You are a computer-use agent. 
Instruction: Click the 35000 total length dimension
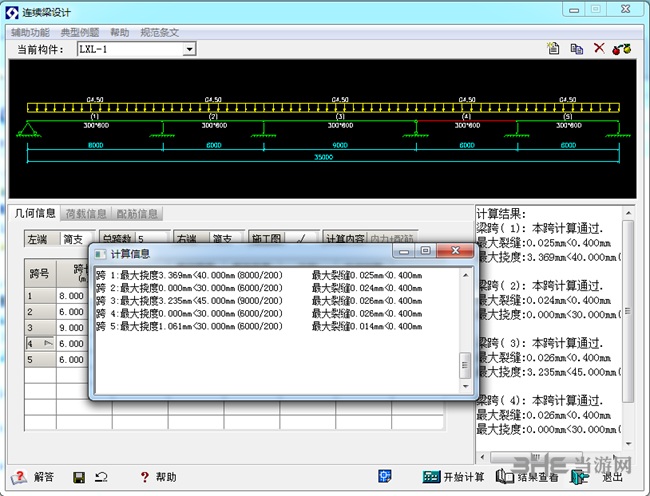coord(324,157)
